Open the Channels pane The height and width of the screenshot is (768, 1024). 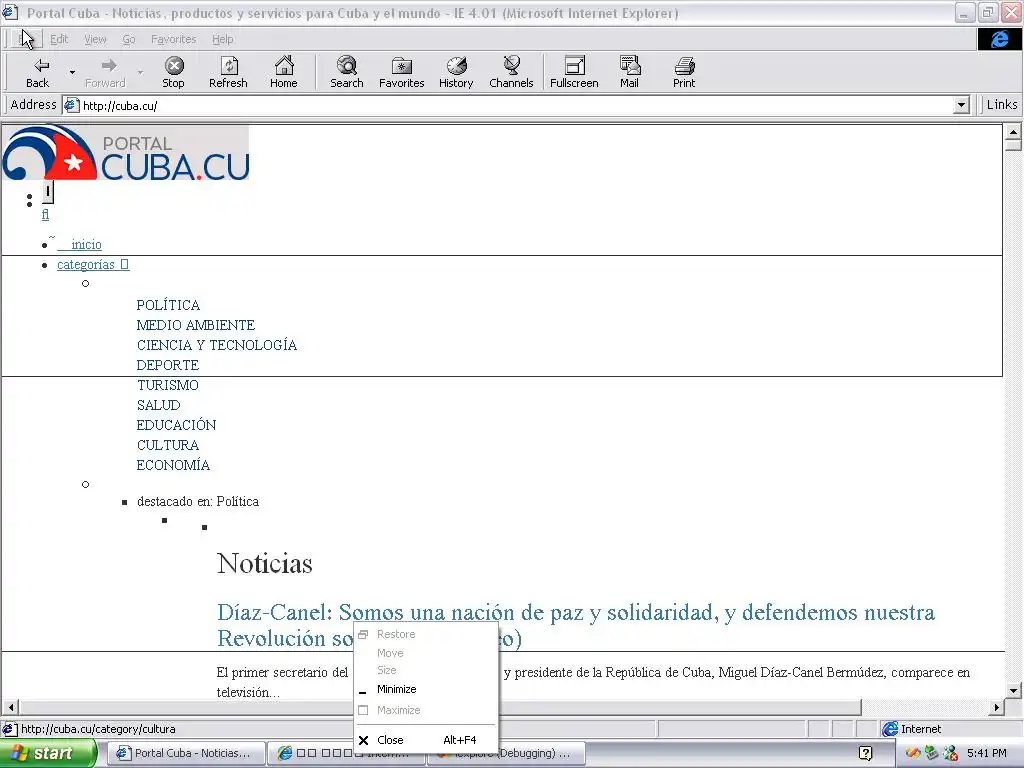(x=511, y=72)
